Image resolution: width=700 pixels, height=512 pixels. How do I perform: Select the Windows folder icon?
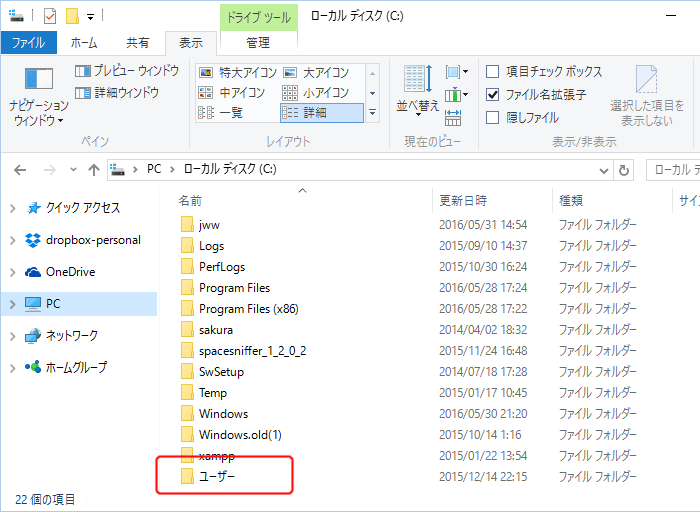(x=187, y=413)
